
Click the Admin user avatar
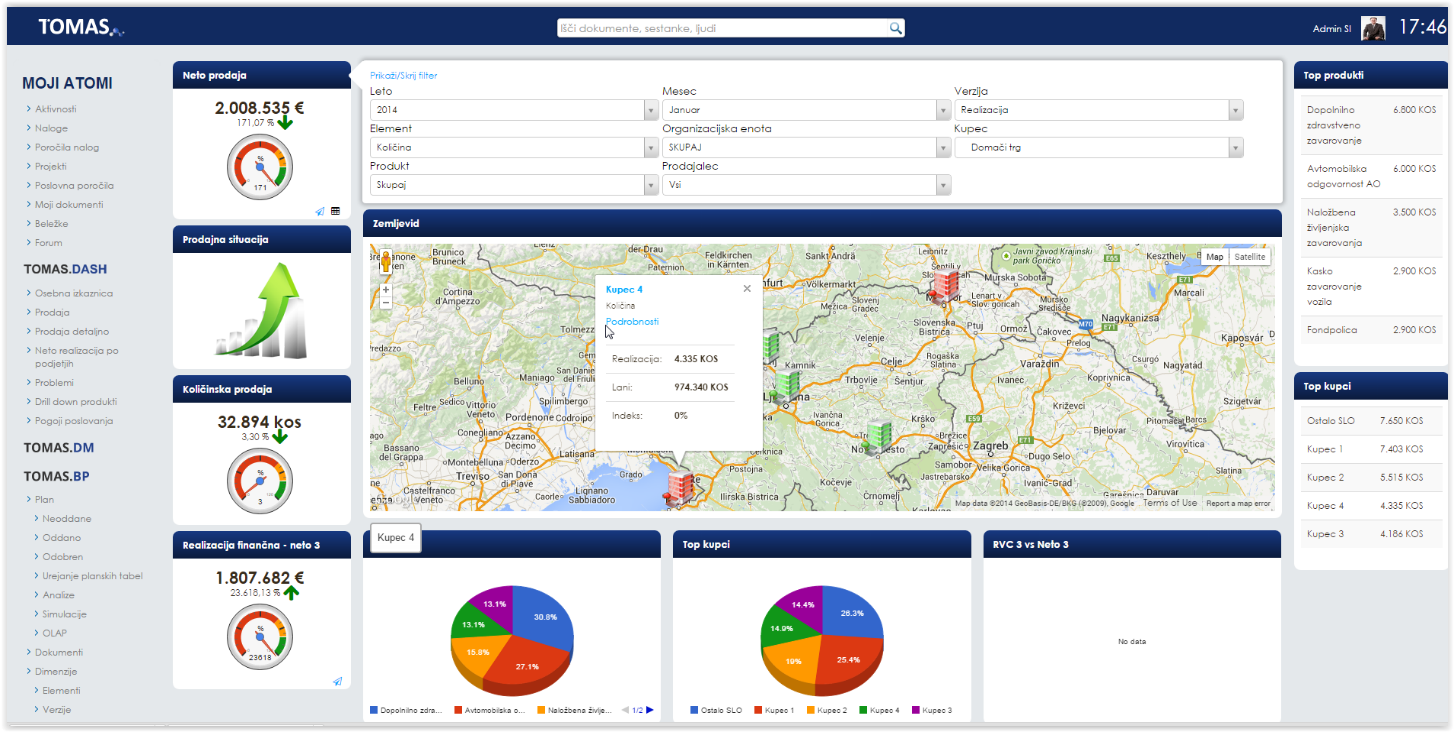coord(1373,28)
